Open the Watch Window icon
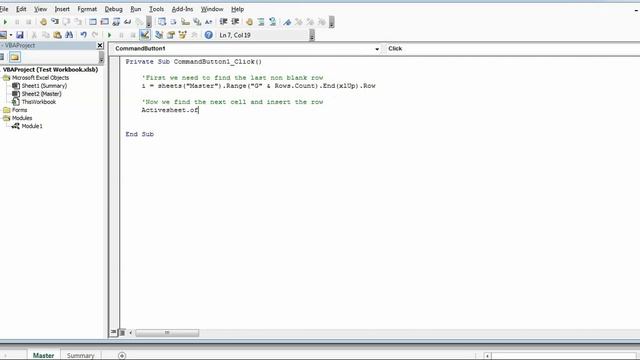640x360 pixels. click(x=116, y=22)
